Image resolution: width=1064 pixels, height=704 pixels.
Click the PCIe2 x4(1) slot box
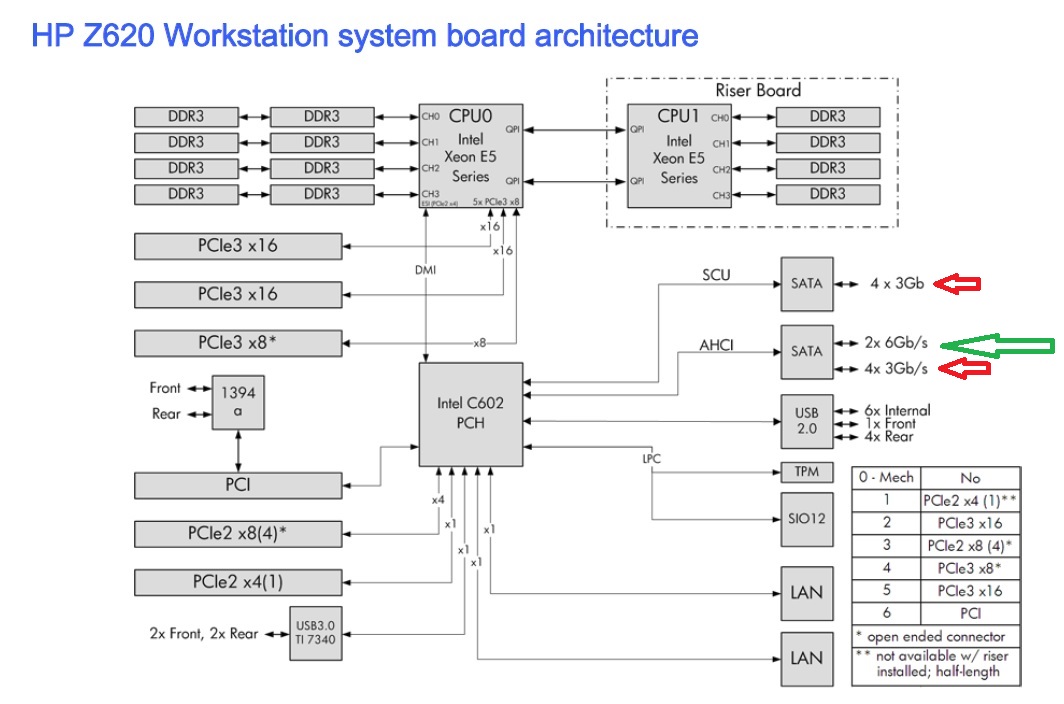(238, 582)
